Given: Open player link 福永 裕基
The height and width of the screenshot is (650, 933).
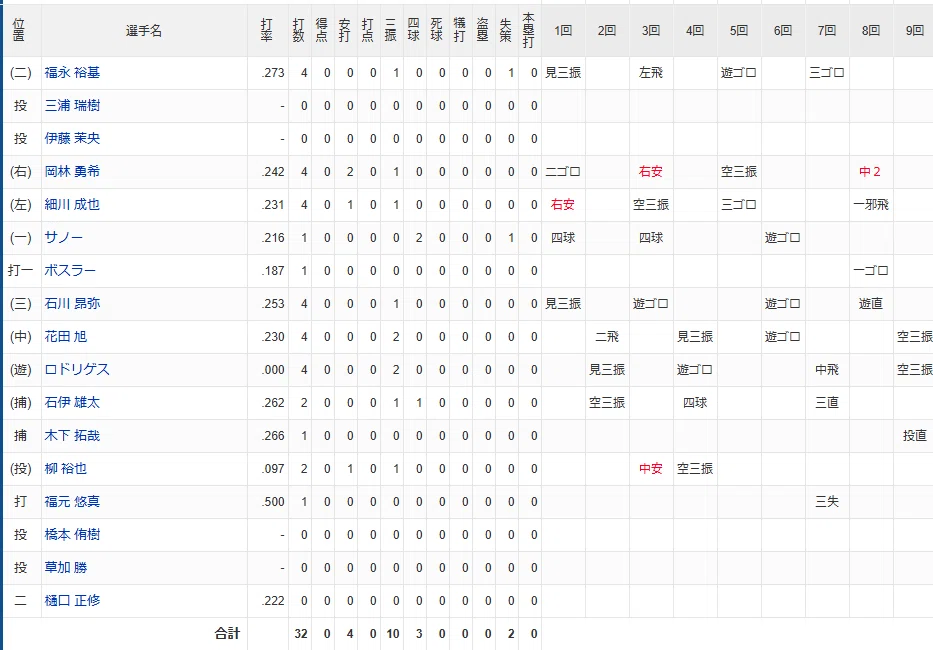Looking at the screenshot, I should click(72, 73).
